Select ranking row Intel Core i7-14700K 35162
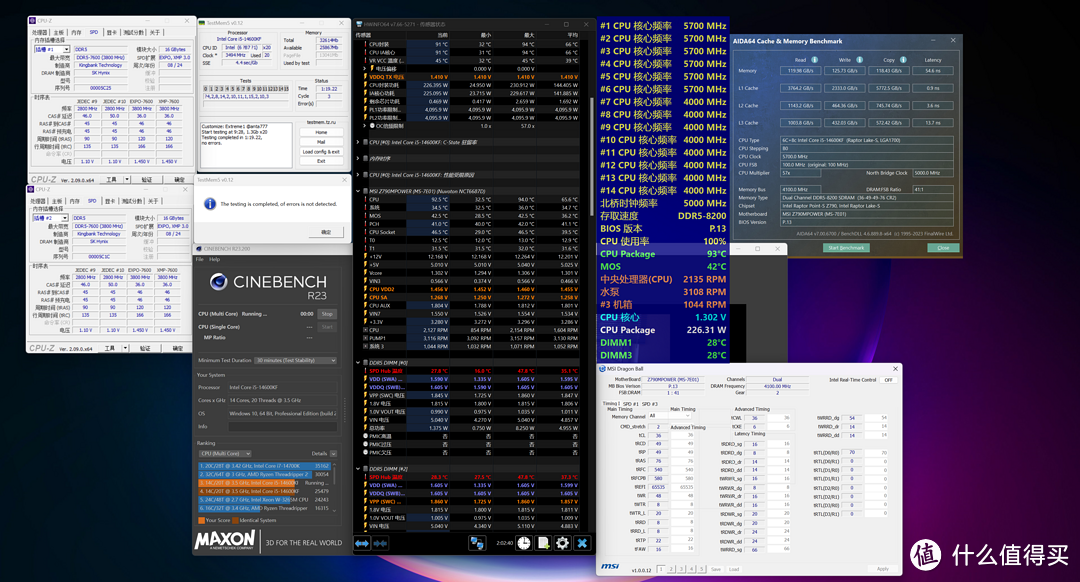This screenshot has height=582, width=1080. [x=265, y=466]
